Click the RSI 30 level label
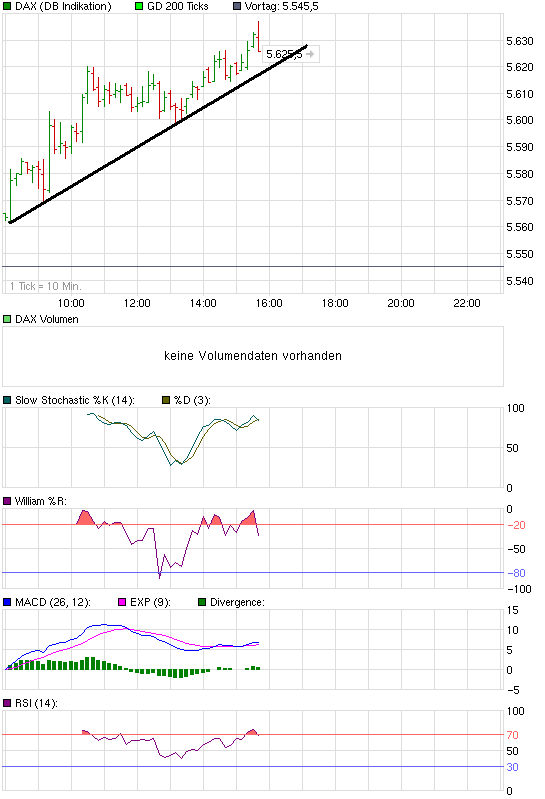 point(512,767)
